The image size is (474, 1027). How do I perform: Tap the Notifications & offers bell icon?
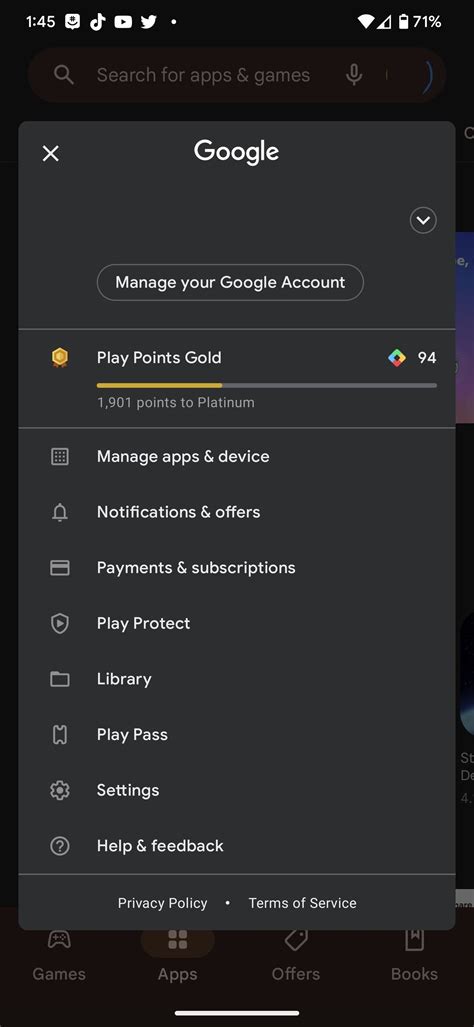[60, 512]
